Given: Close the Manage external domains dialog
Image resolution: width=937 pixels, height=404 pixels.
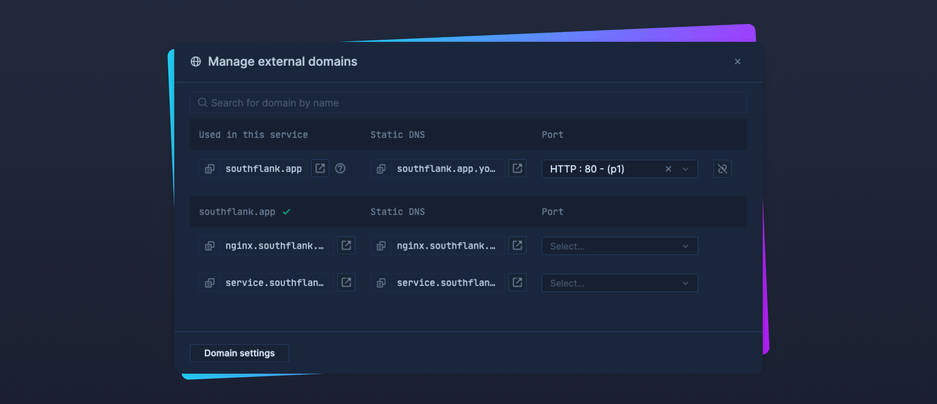Looking at the screenshot, I should (737, 62).
